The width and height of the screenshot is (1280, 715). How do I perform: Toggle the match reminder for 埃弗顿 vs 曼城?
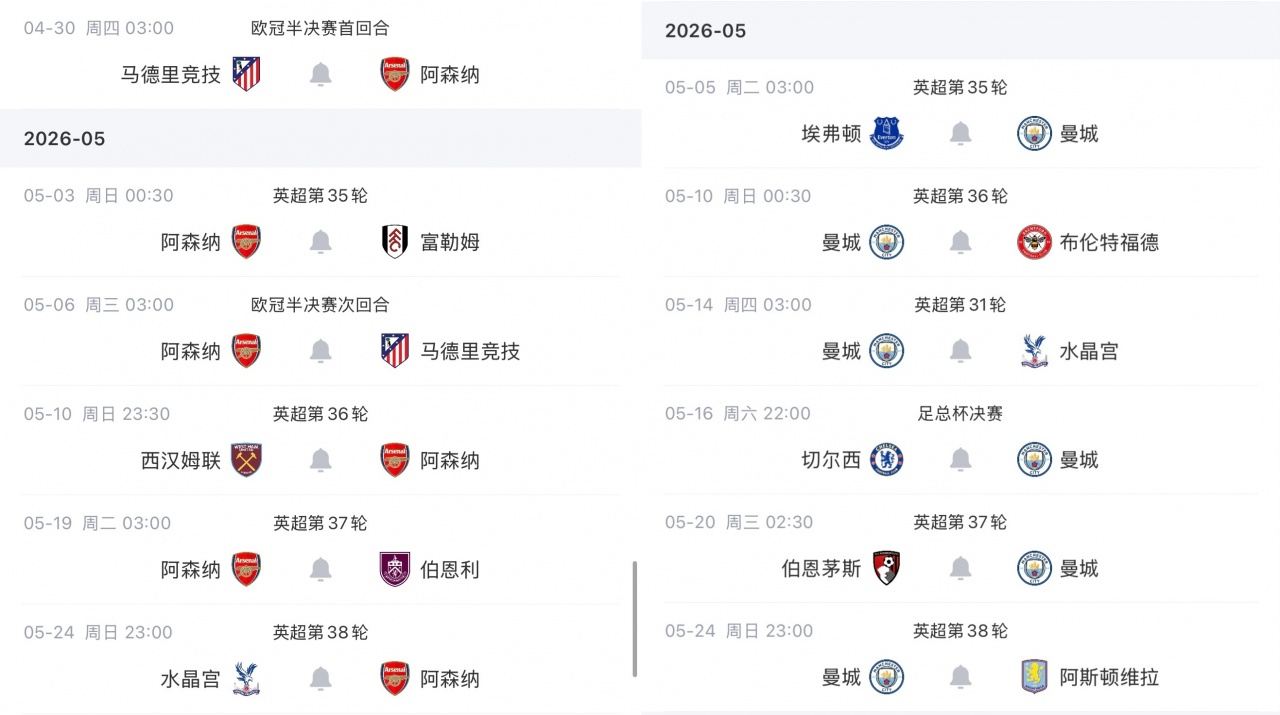(959, 133)
